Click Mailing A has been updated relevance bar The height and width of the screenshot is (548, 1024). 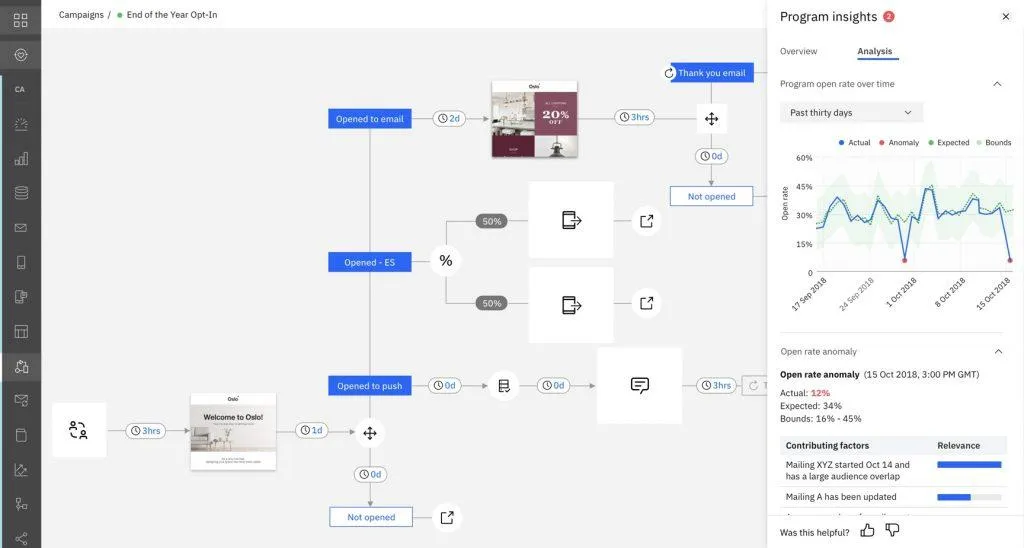pos(969,497)
